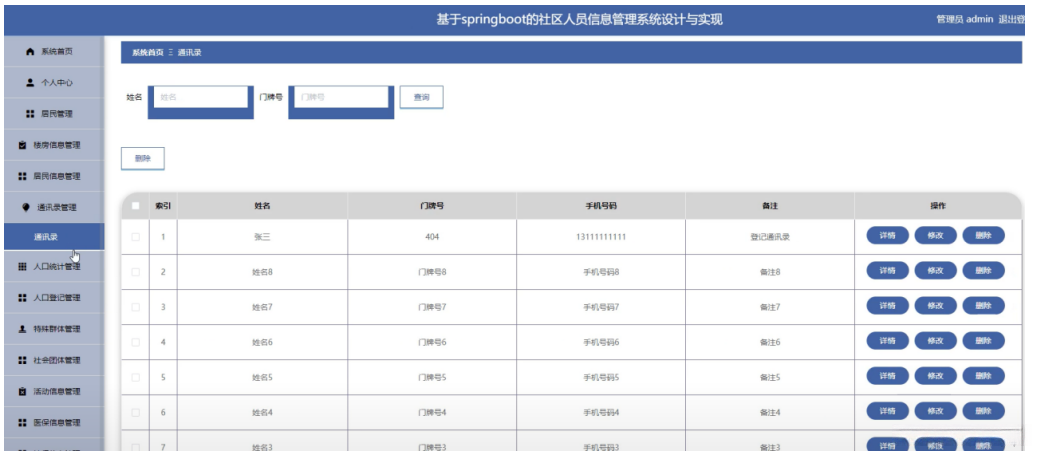The width and height of the screenshot is (1046, 456).
Task: Click the phone cell 13111111111
Action: click(x=600, y=237)
